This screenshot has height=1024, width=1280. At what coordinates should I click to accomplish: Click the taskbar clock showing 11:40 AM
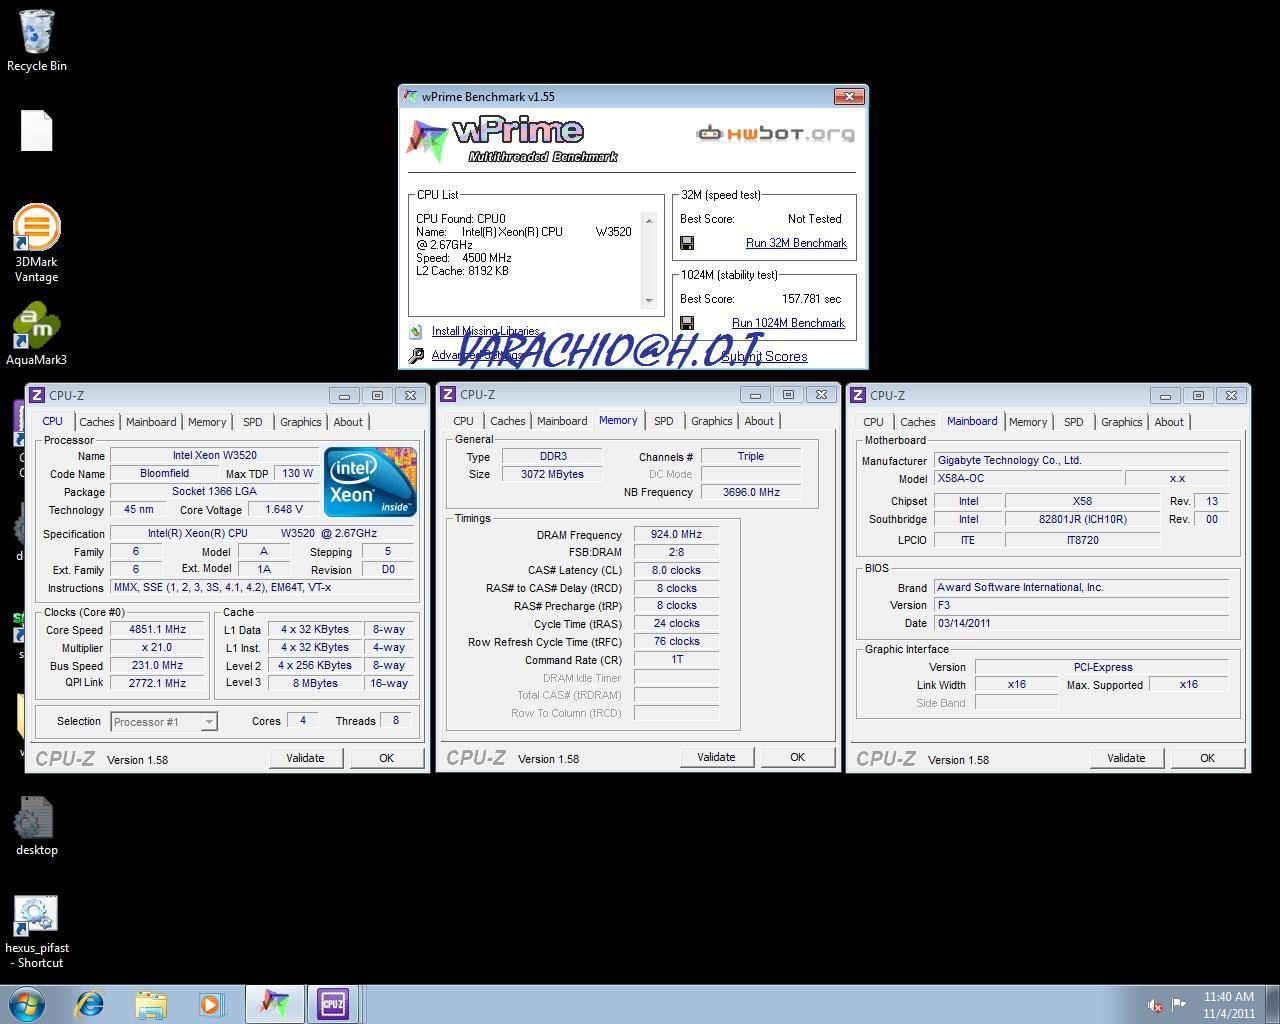point(1228,1005)
